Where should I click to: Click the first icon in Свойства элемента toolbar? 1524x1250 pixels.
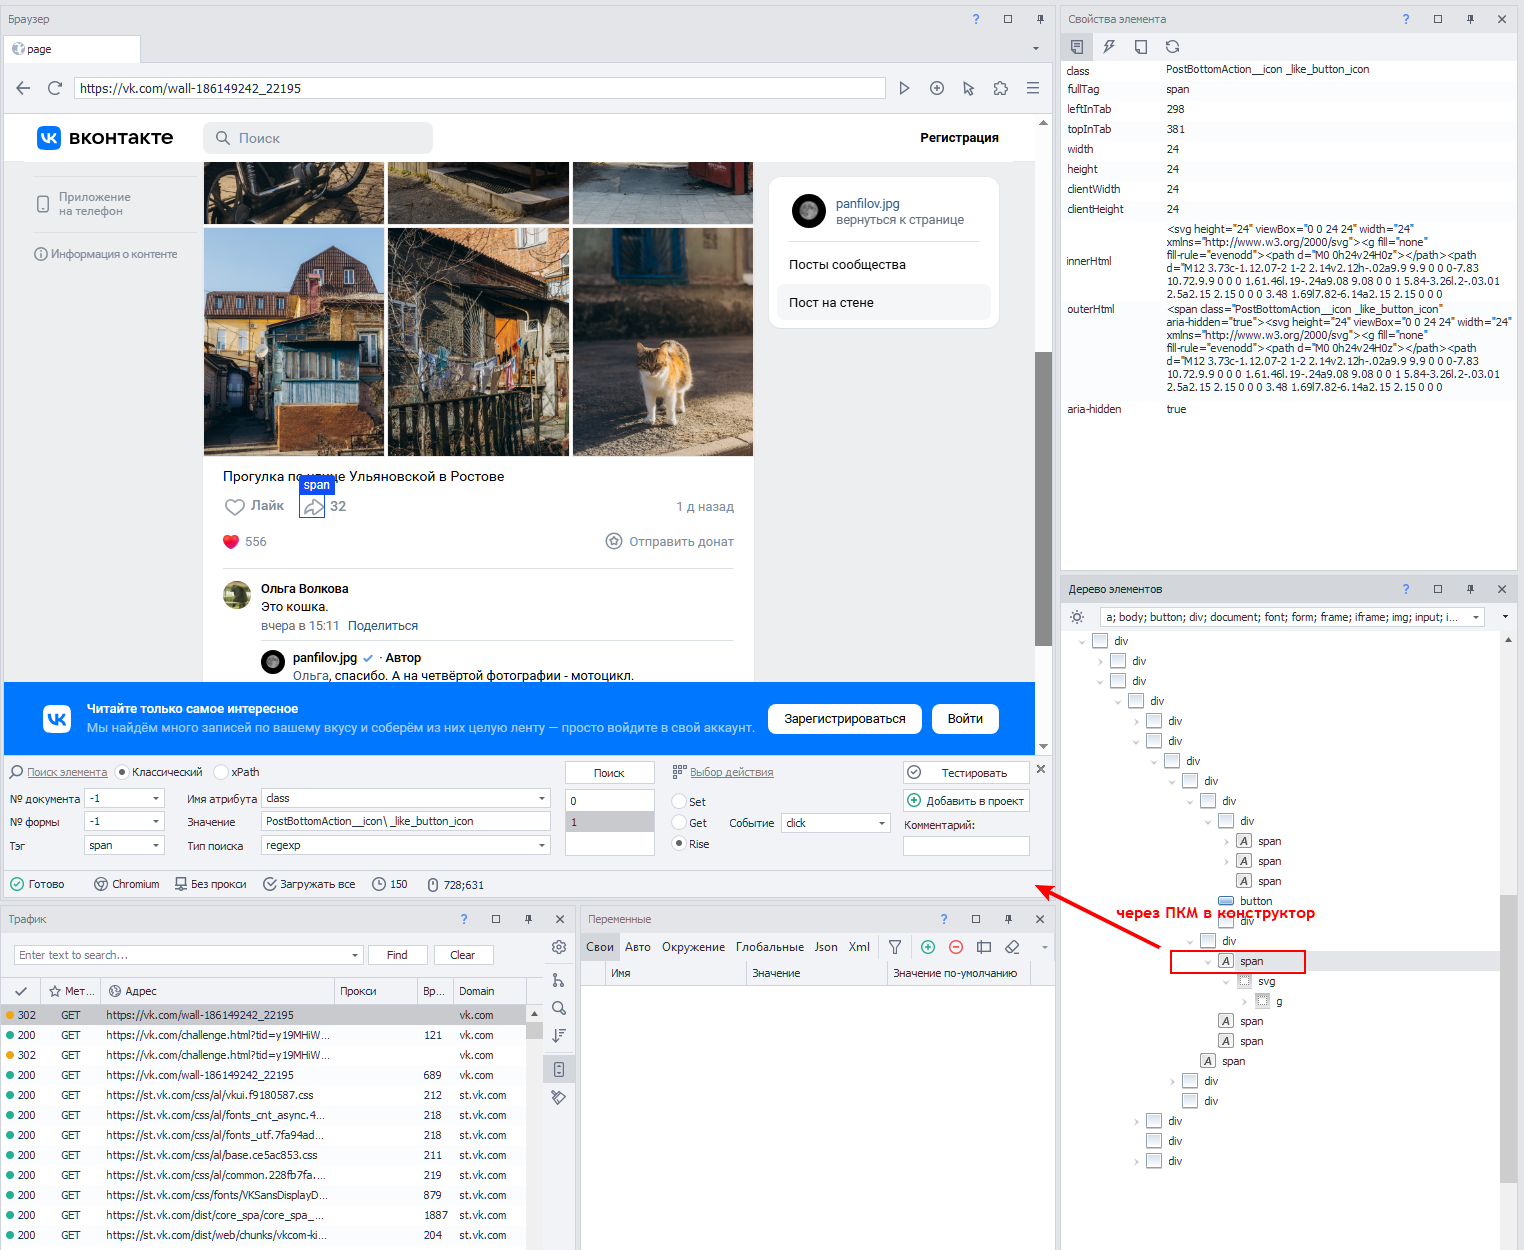click(x=1077, y=47)
